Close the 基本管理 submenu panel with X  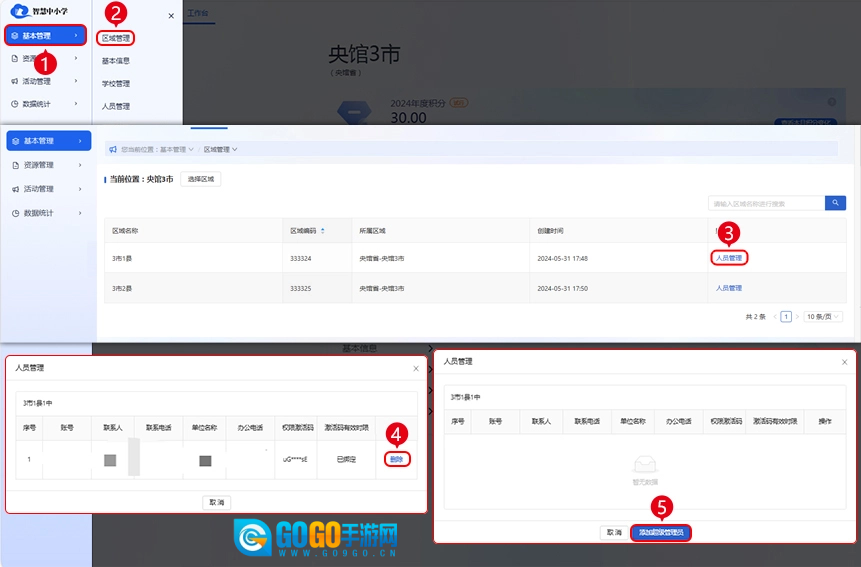point(171,16)
